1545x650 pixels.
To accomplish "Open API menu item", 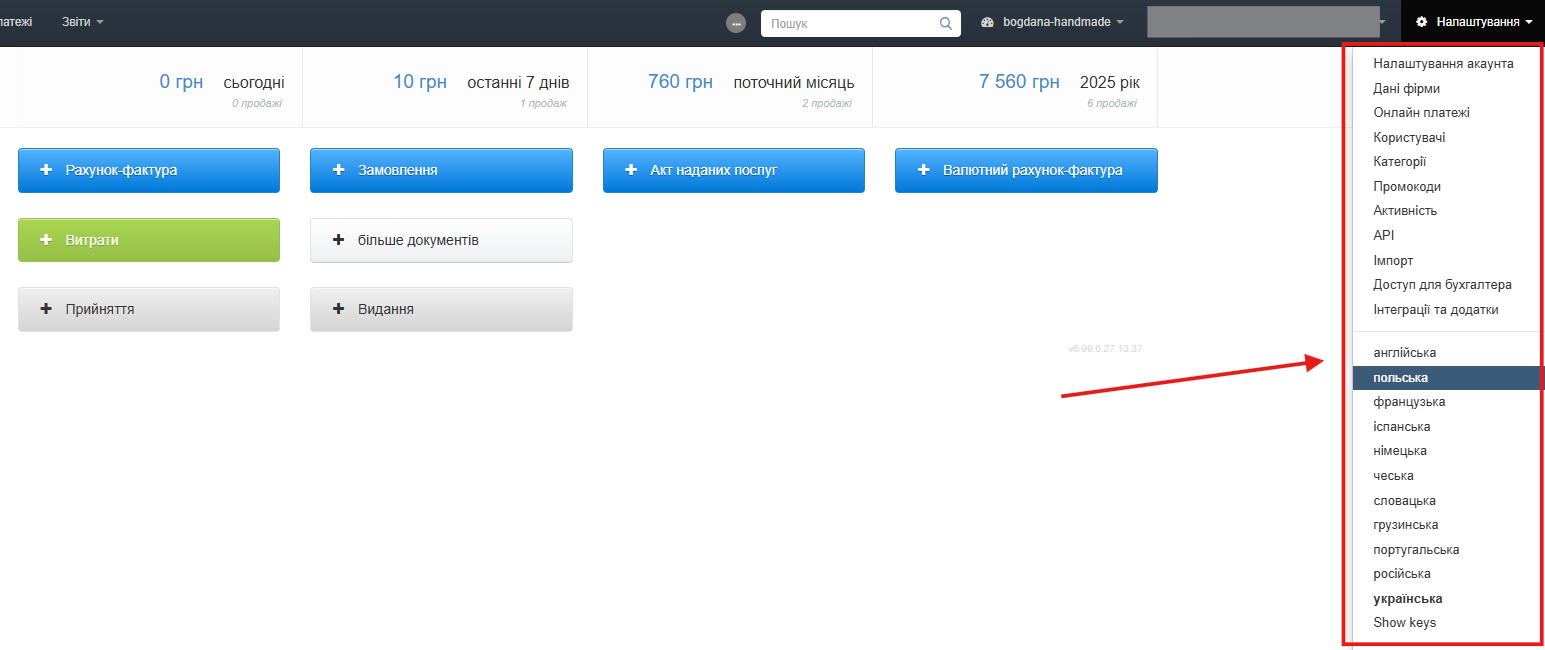I will pyautogui.click(x=1383, y=235).
